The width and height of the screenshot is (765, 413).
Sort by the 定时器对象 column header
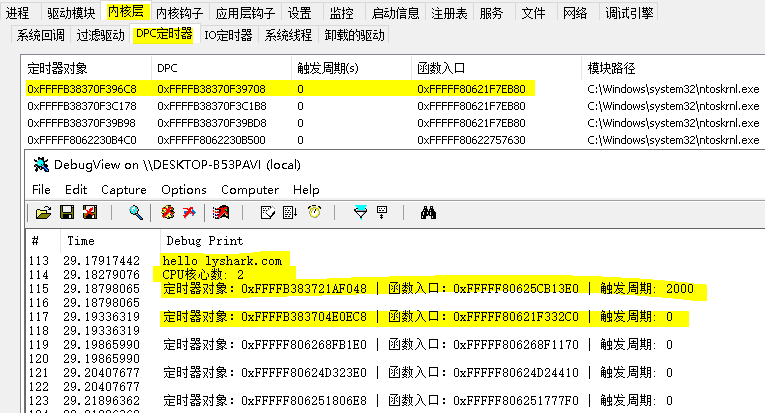[x=86, y=68]
